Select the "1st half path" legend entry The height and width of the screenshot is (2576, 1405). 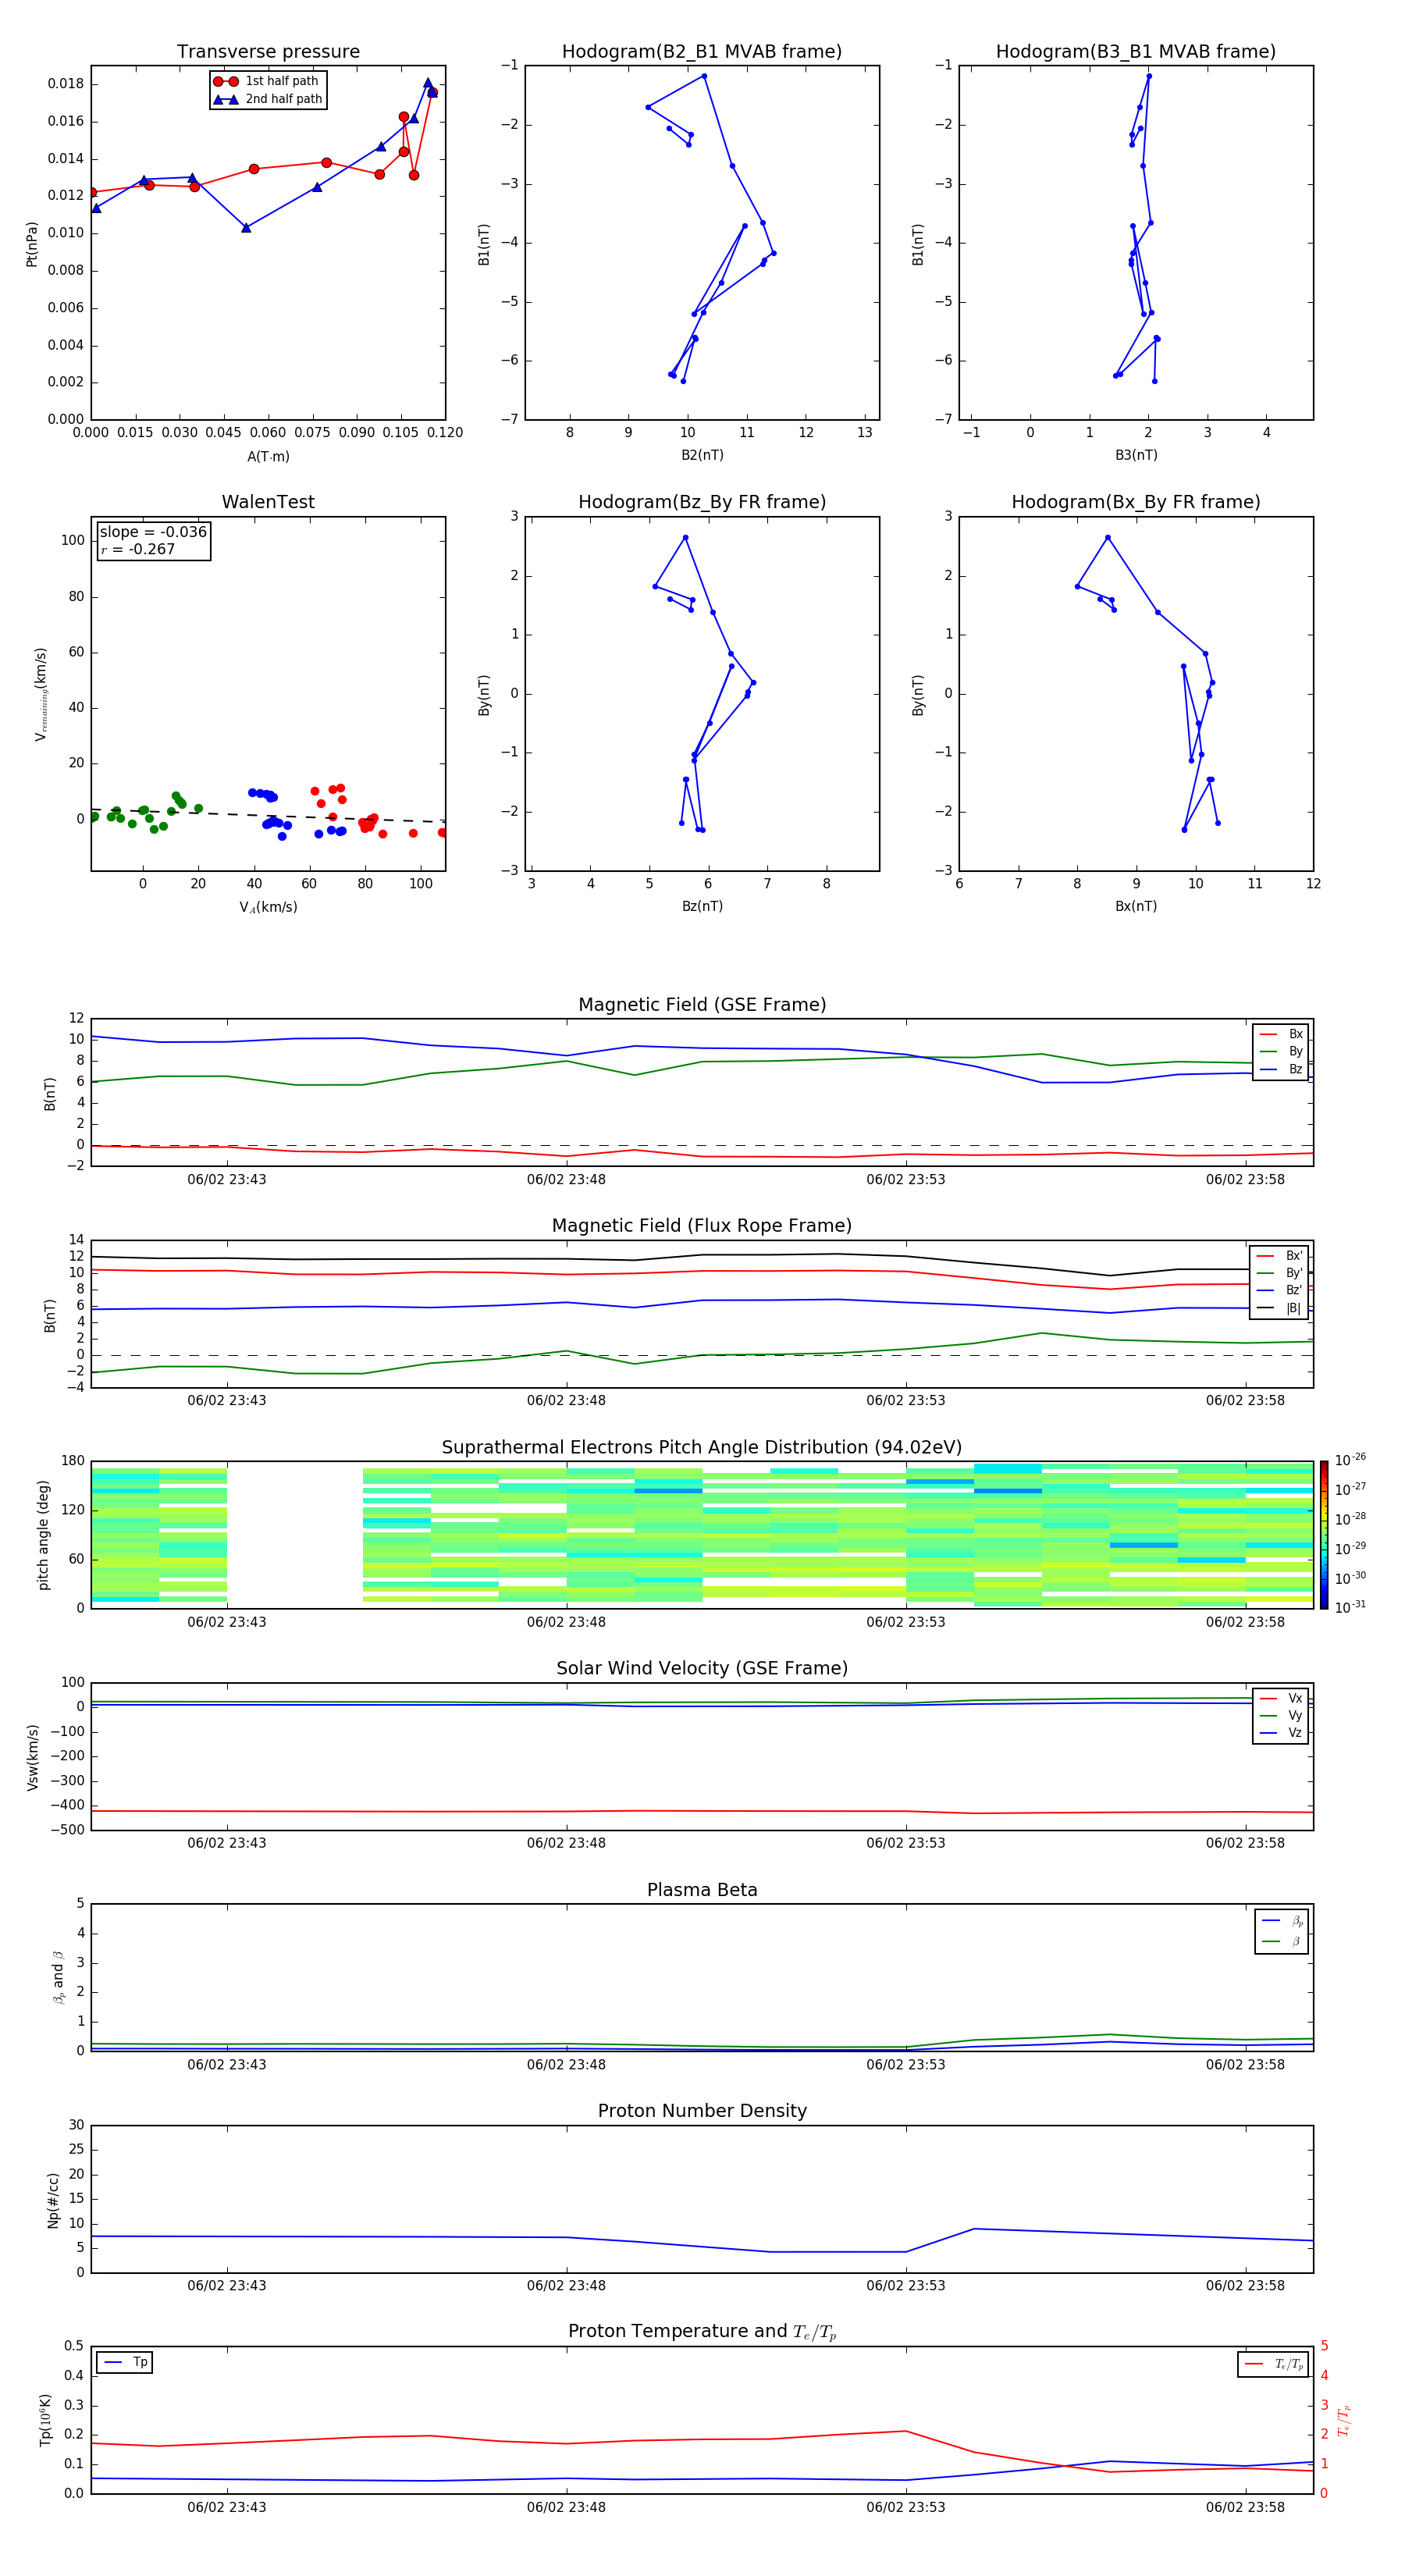pyautogui.click(x=267, y=81)
